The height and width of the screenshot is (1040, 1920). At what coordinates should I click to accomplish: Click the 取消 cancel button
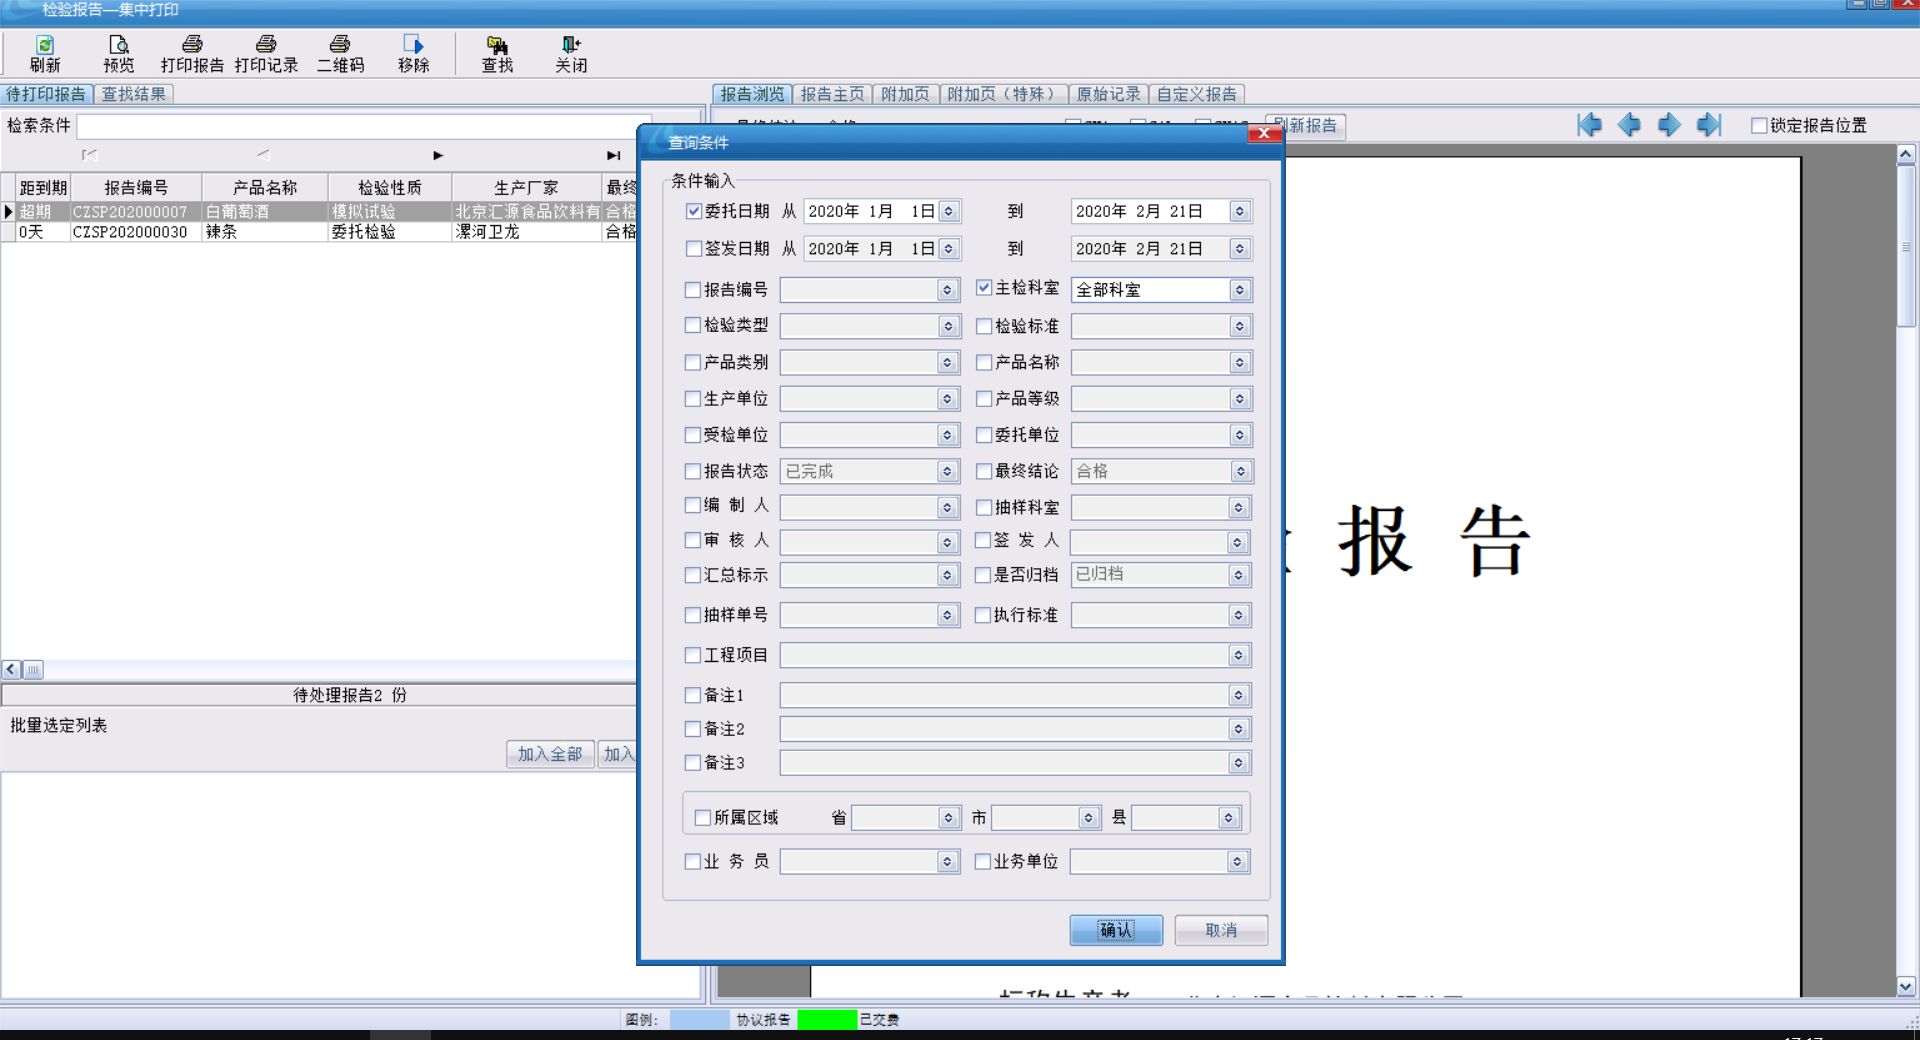pos(1221,930)
